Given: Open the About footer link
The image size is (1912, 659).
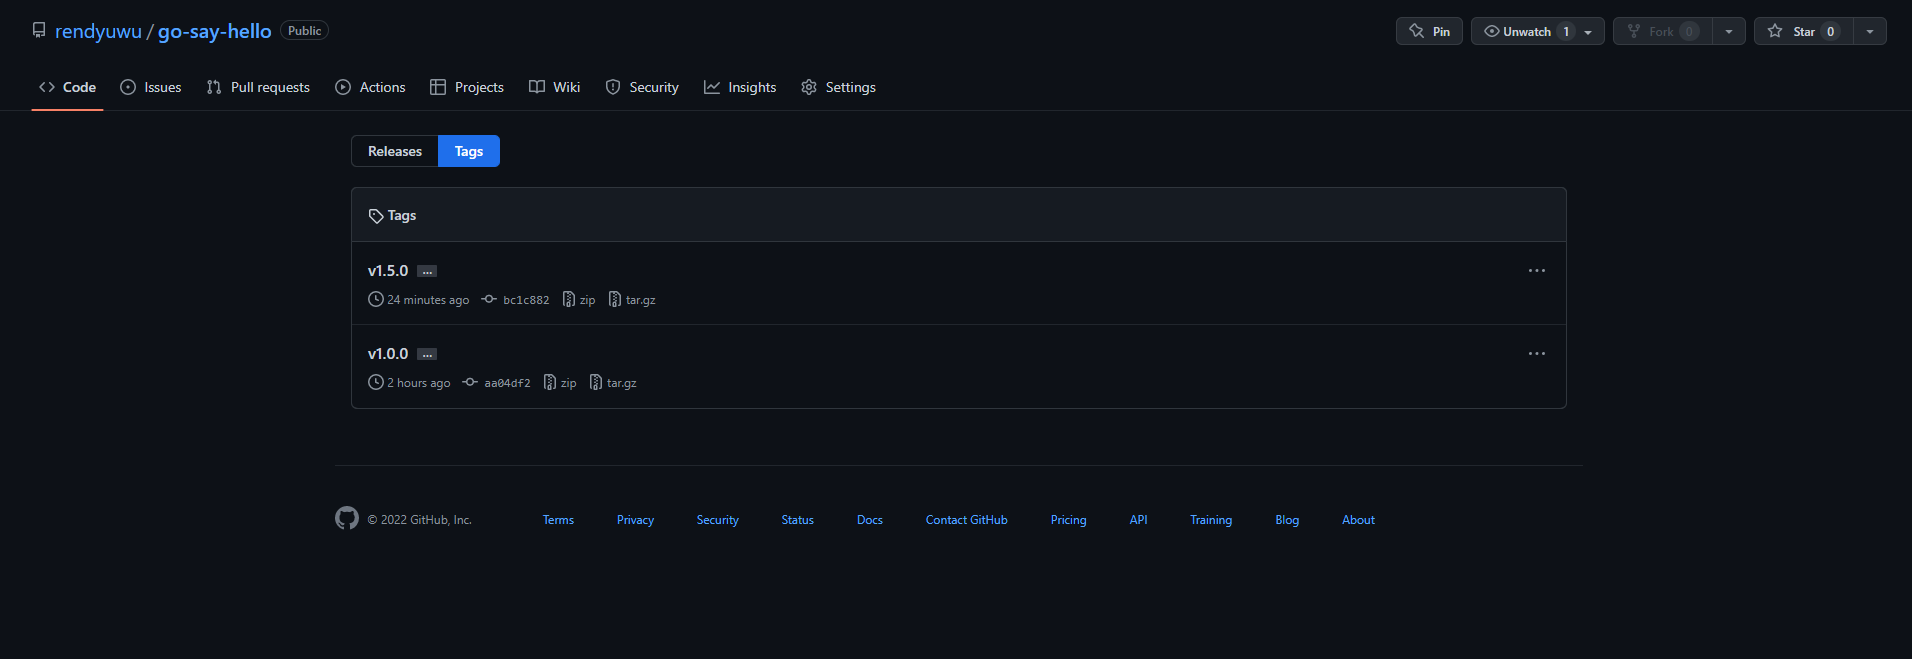Looking at the screenshot, I should [1358, 520].
